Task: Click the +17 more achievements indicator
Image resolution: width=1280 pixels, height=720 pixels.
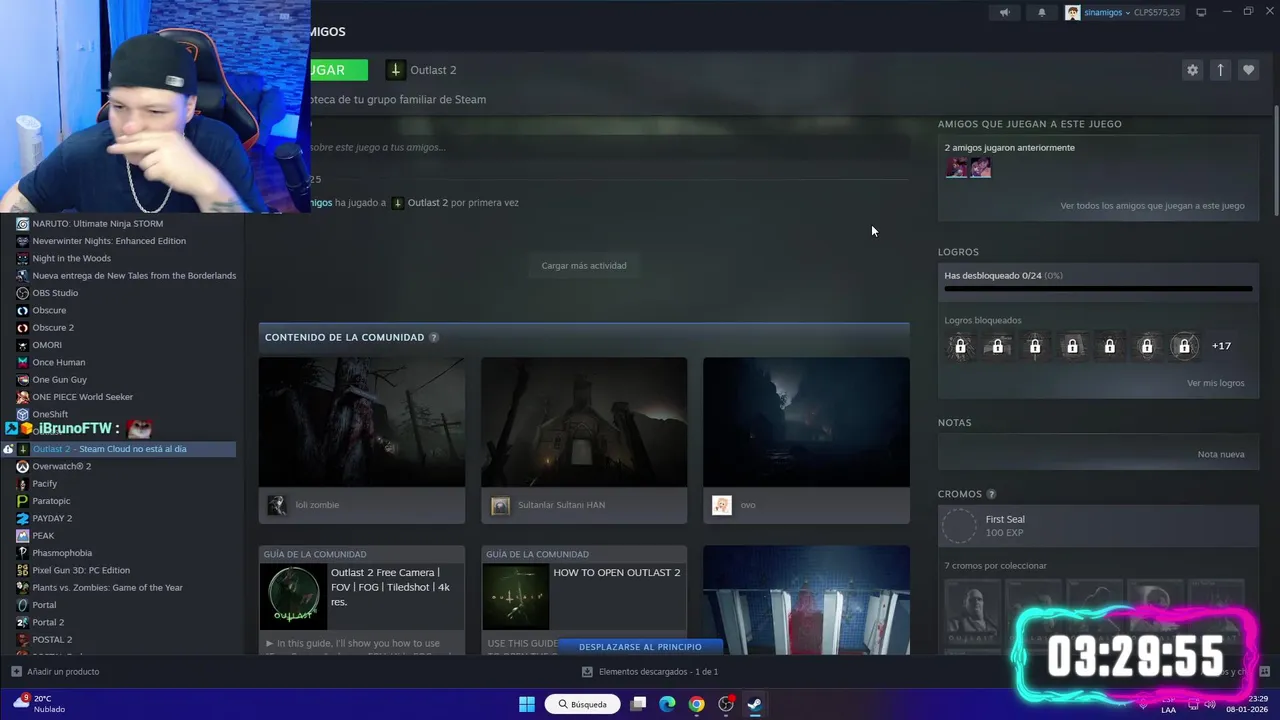Action: point(1221,346)
